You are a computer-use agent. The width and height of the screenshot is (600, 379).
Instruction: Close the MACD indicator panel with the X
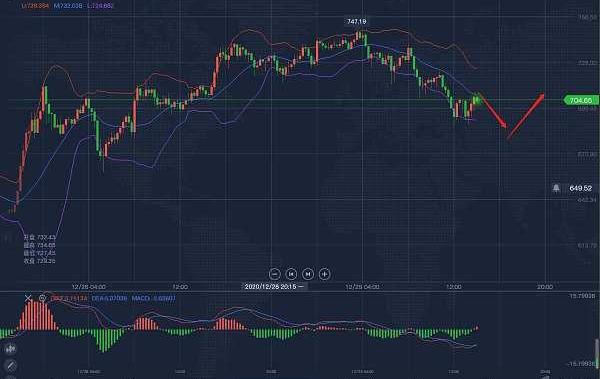[x=28, y=298]
